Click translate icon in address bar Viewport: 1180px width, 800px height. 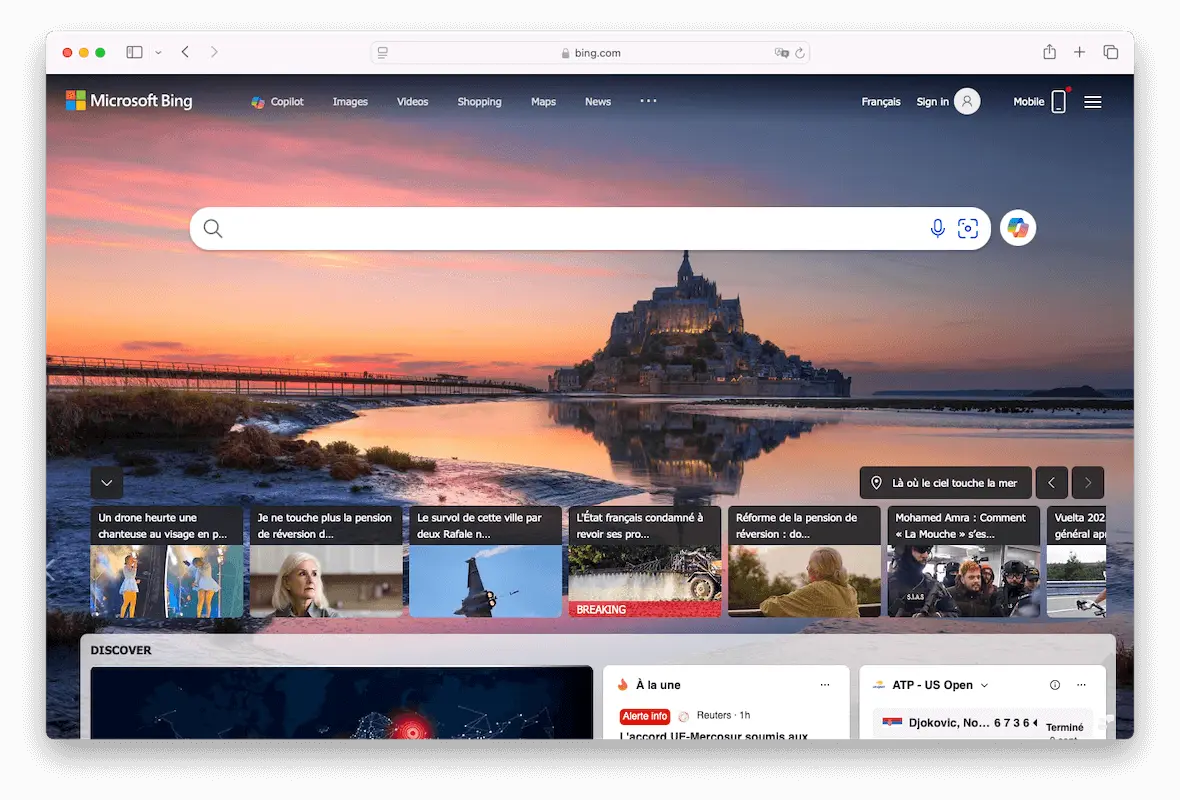781,53
